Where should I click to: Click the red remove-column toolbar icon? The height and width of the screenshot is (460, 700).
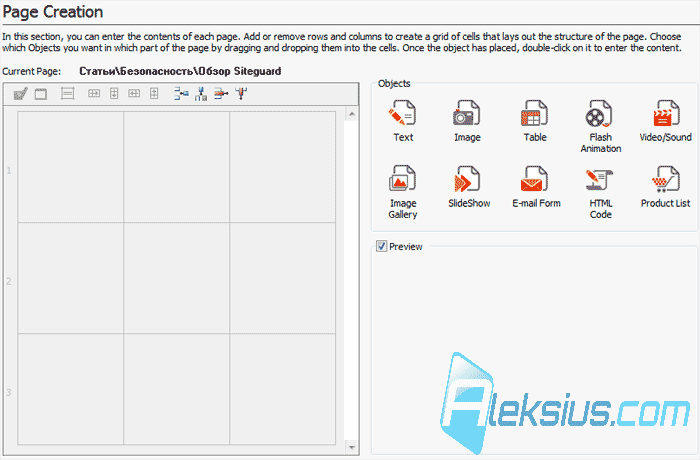pos(242,94)
